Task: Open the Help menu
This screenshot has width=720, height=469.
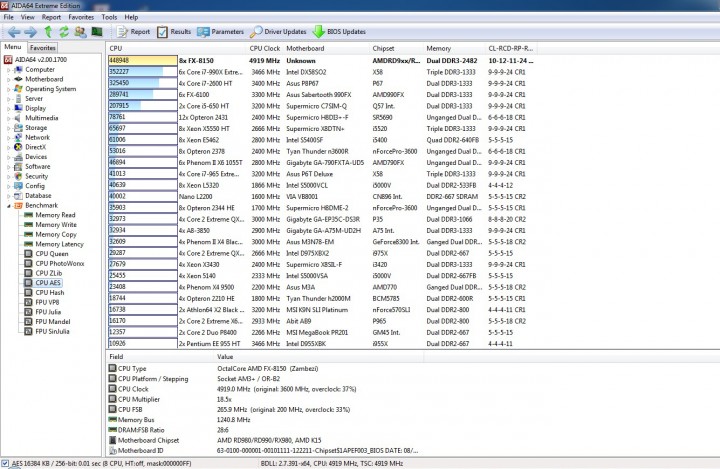Action: 131,17
